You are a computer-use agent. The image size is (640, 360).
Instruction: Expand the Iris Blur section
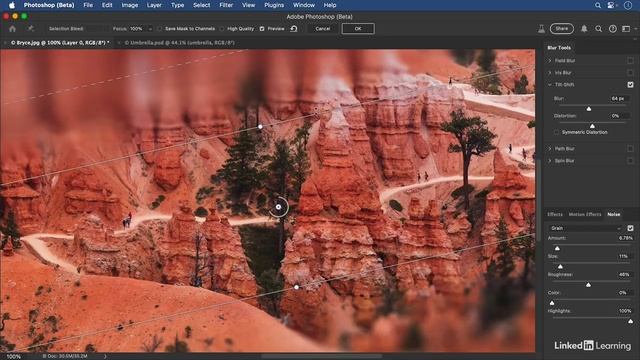pos(550,73)
